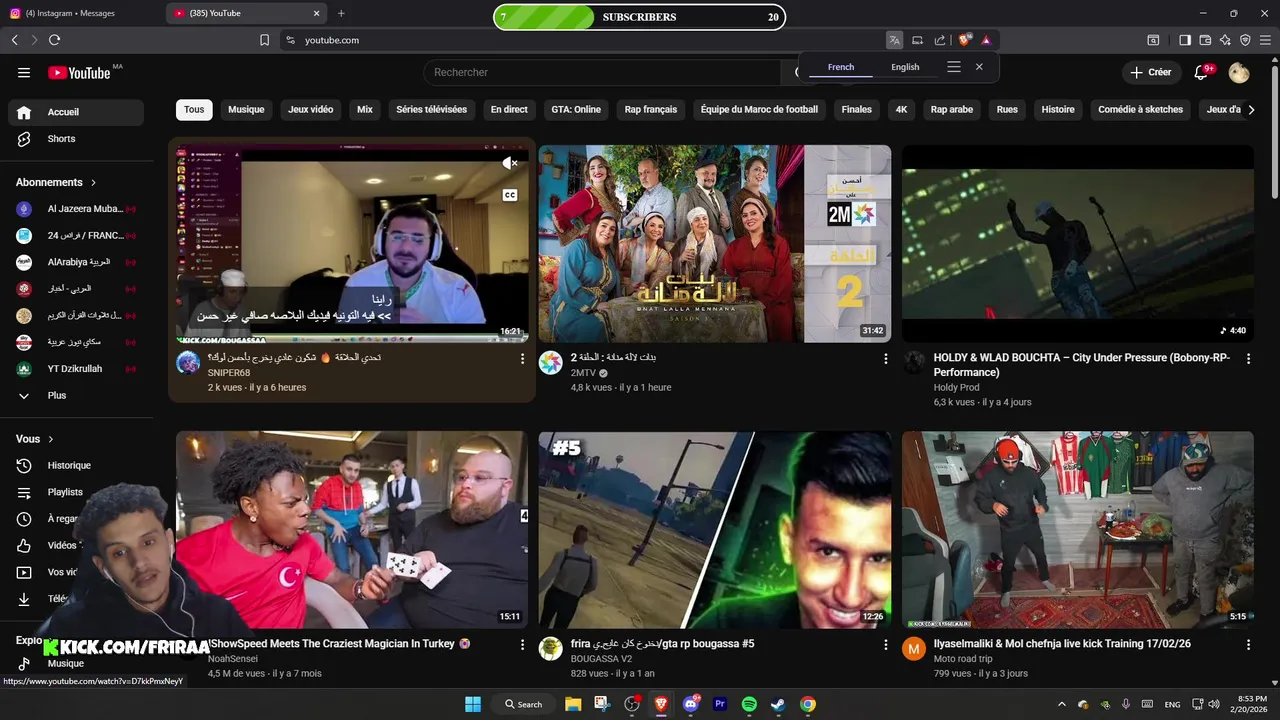Select the En direct filter chip
This screenshot has height=720, width=1280.
pyautogui.click(x=509, y=110)
